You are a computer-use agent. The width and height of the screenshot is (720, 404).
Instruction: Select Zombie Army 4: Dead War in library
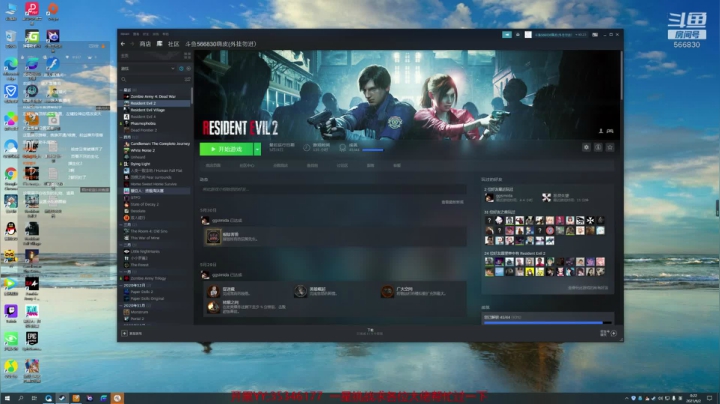pyautogui.click(x=153, y=97)
